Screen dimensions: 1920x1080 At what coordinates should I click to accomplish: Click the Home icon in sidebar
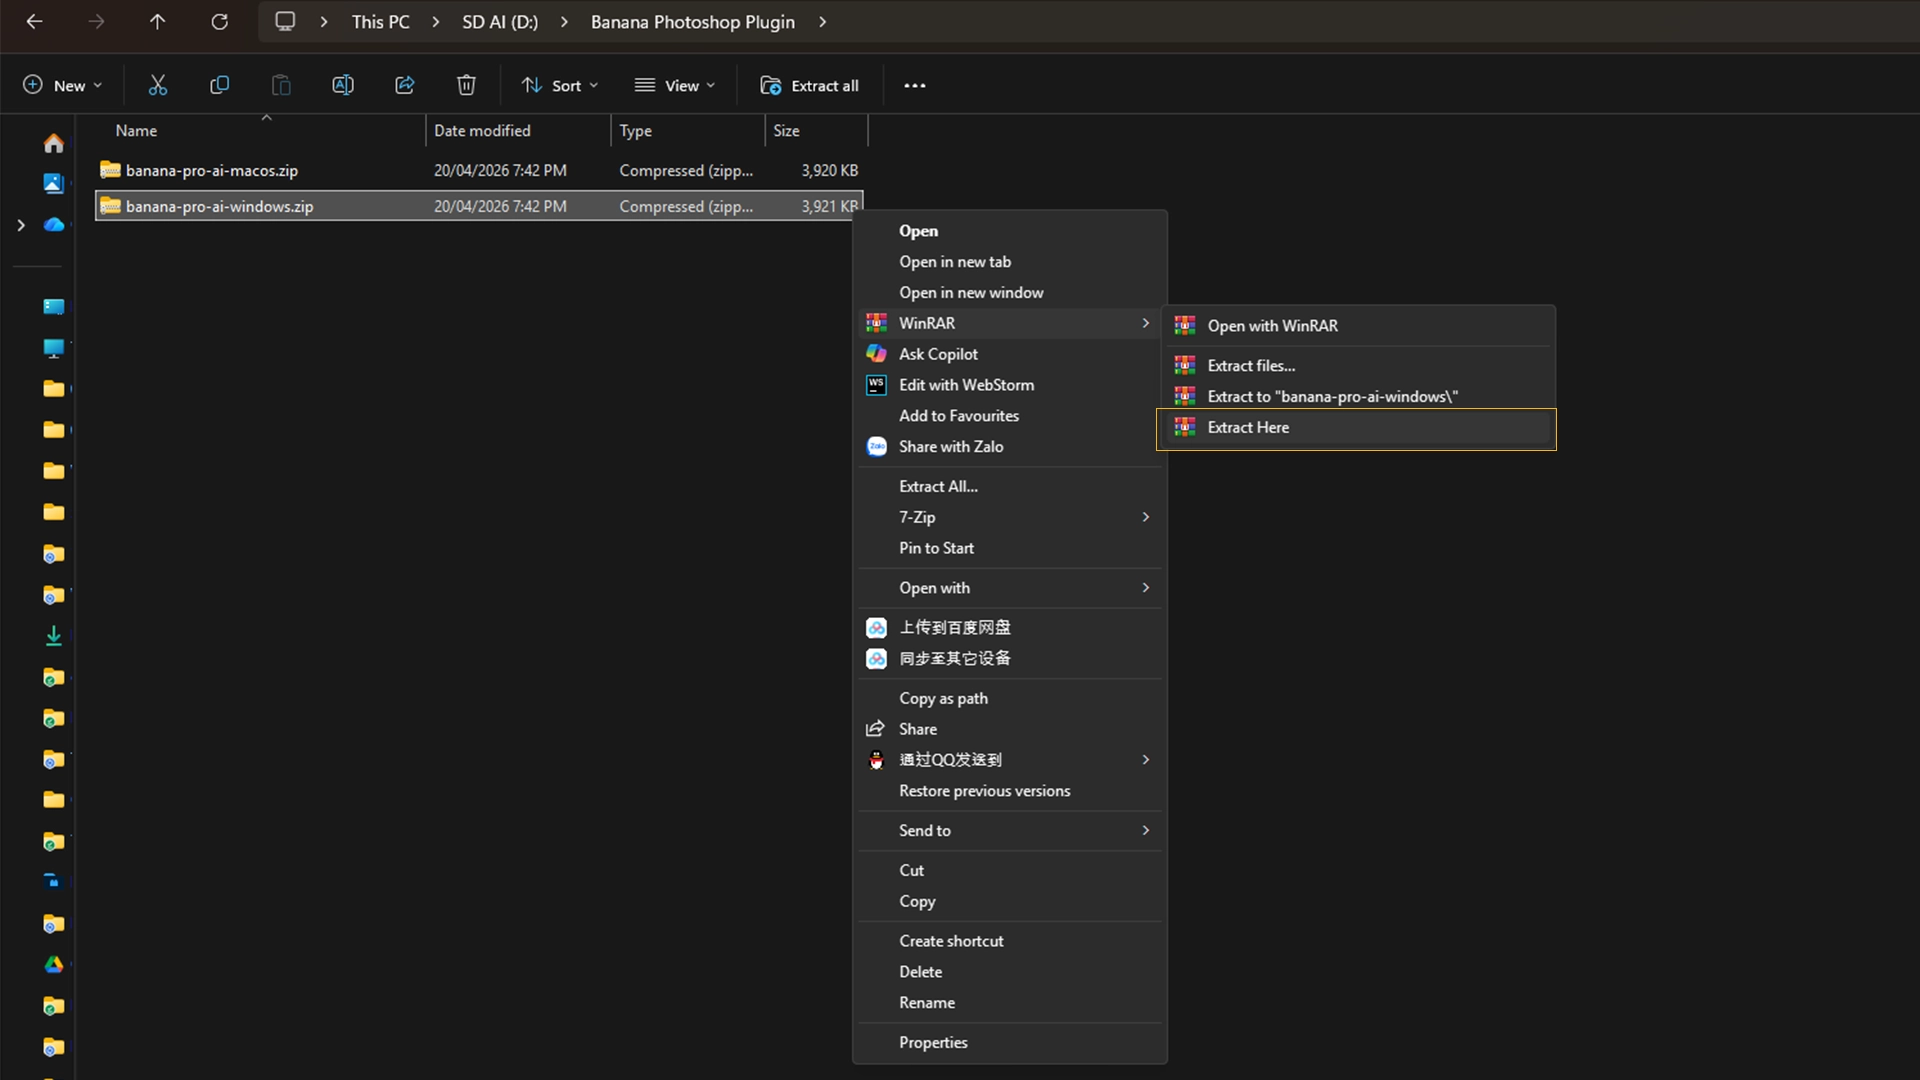pyautogui.click(x=54, y=143)
